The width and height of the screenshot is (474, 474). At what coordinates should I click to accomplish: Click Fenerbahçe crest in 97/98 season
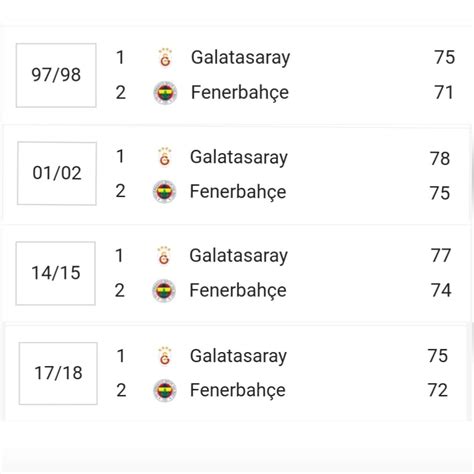[165, 93]
